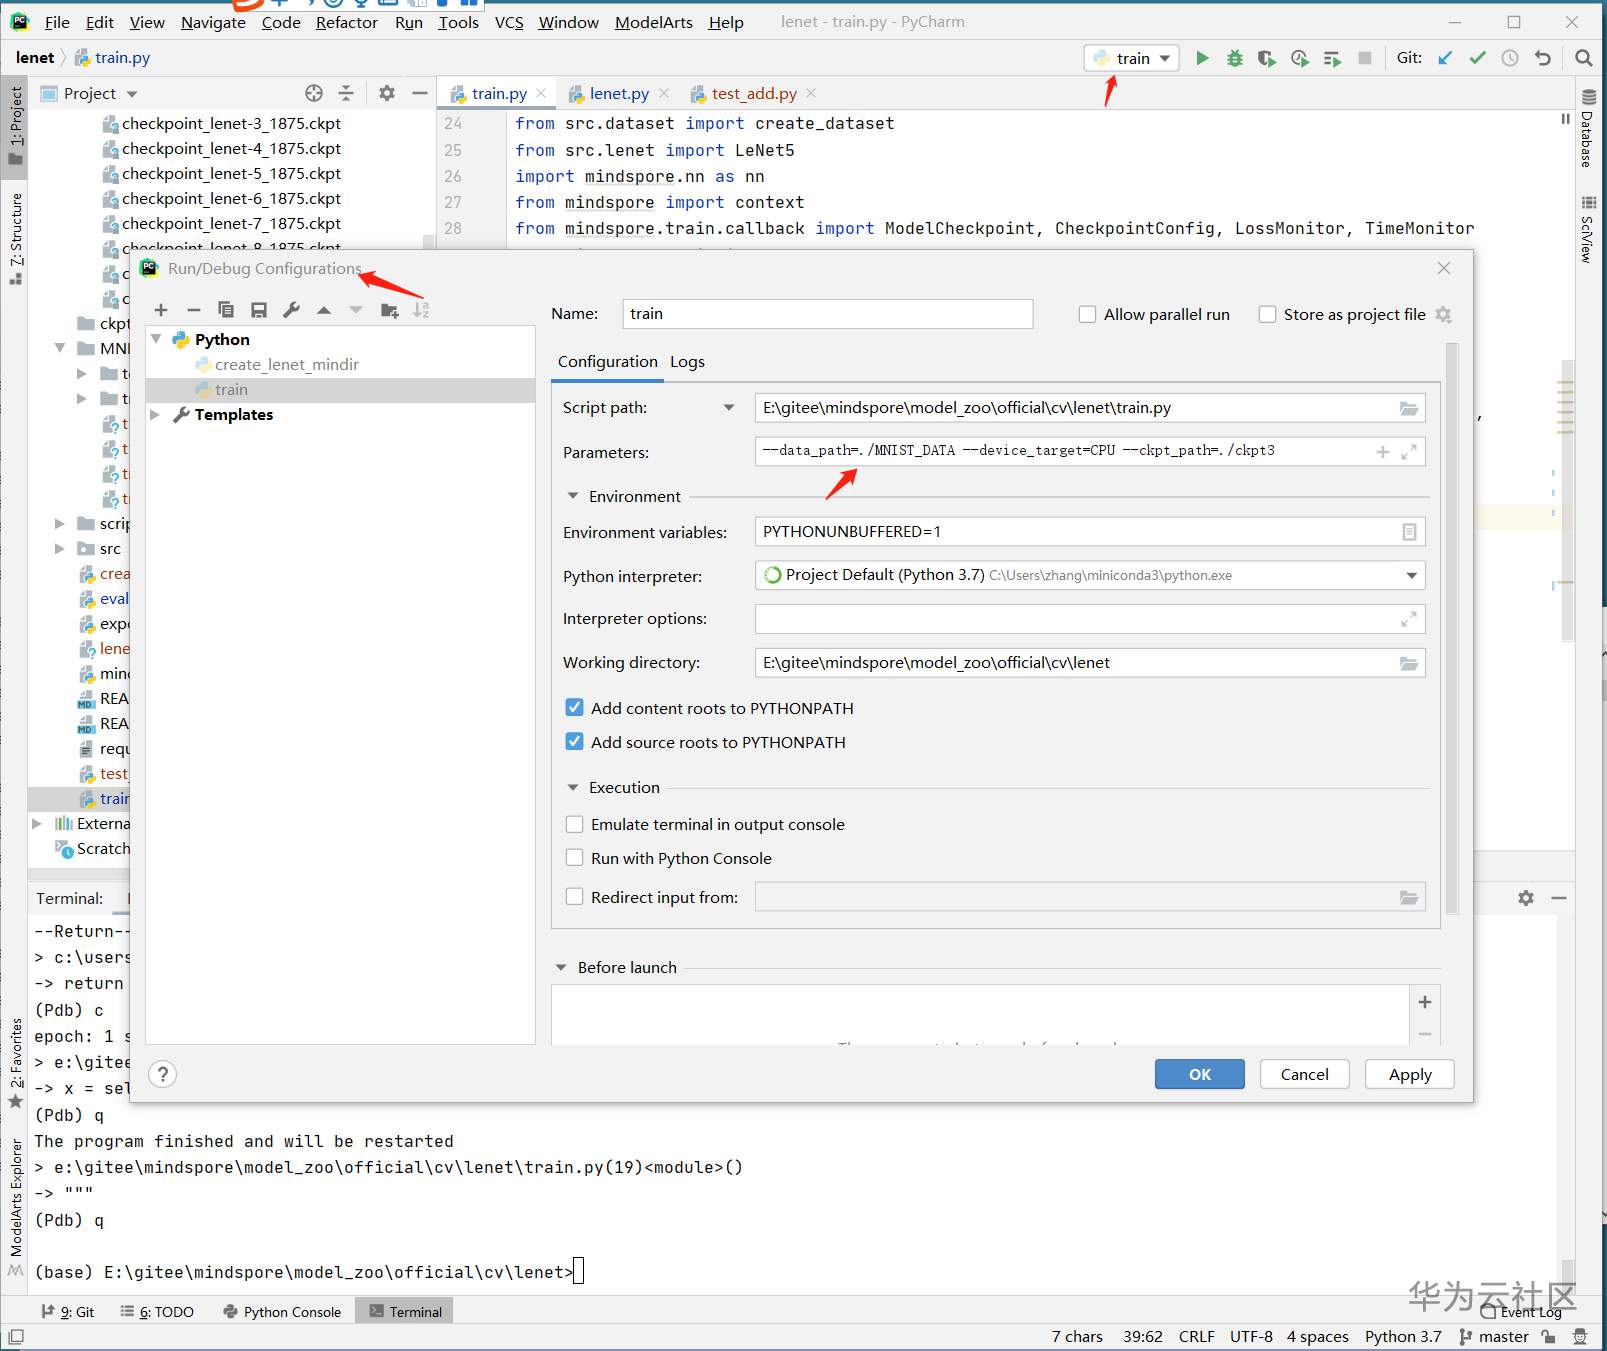Screen dimensions: 1607x1351
Task: Open Python interpreter dropdown
Action: click(1411, 576)
